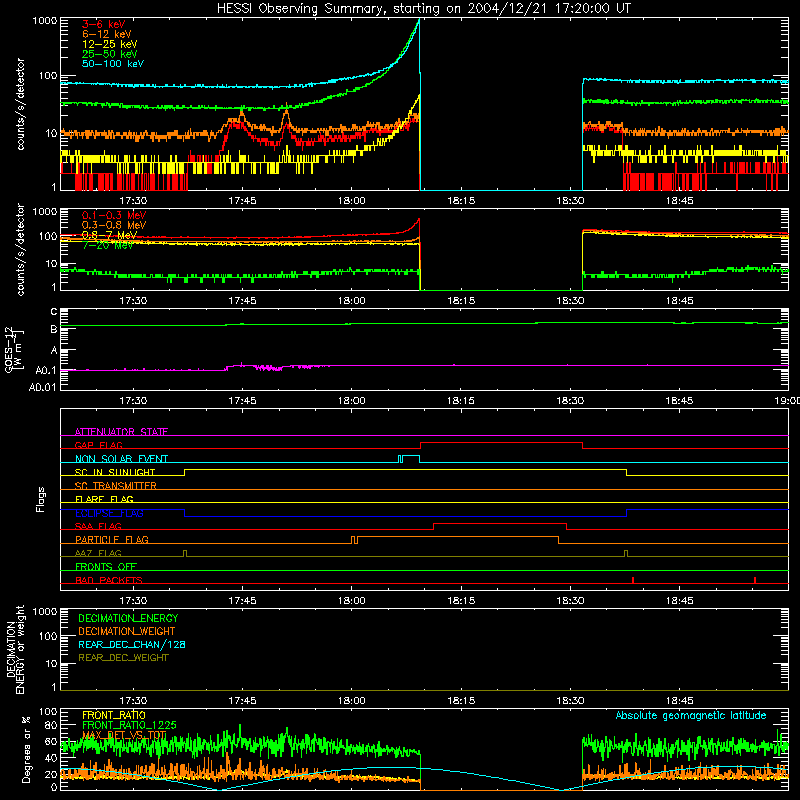Click the 50-100 keV curve peak at data gap

coord(419,20)
